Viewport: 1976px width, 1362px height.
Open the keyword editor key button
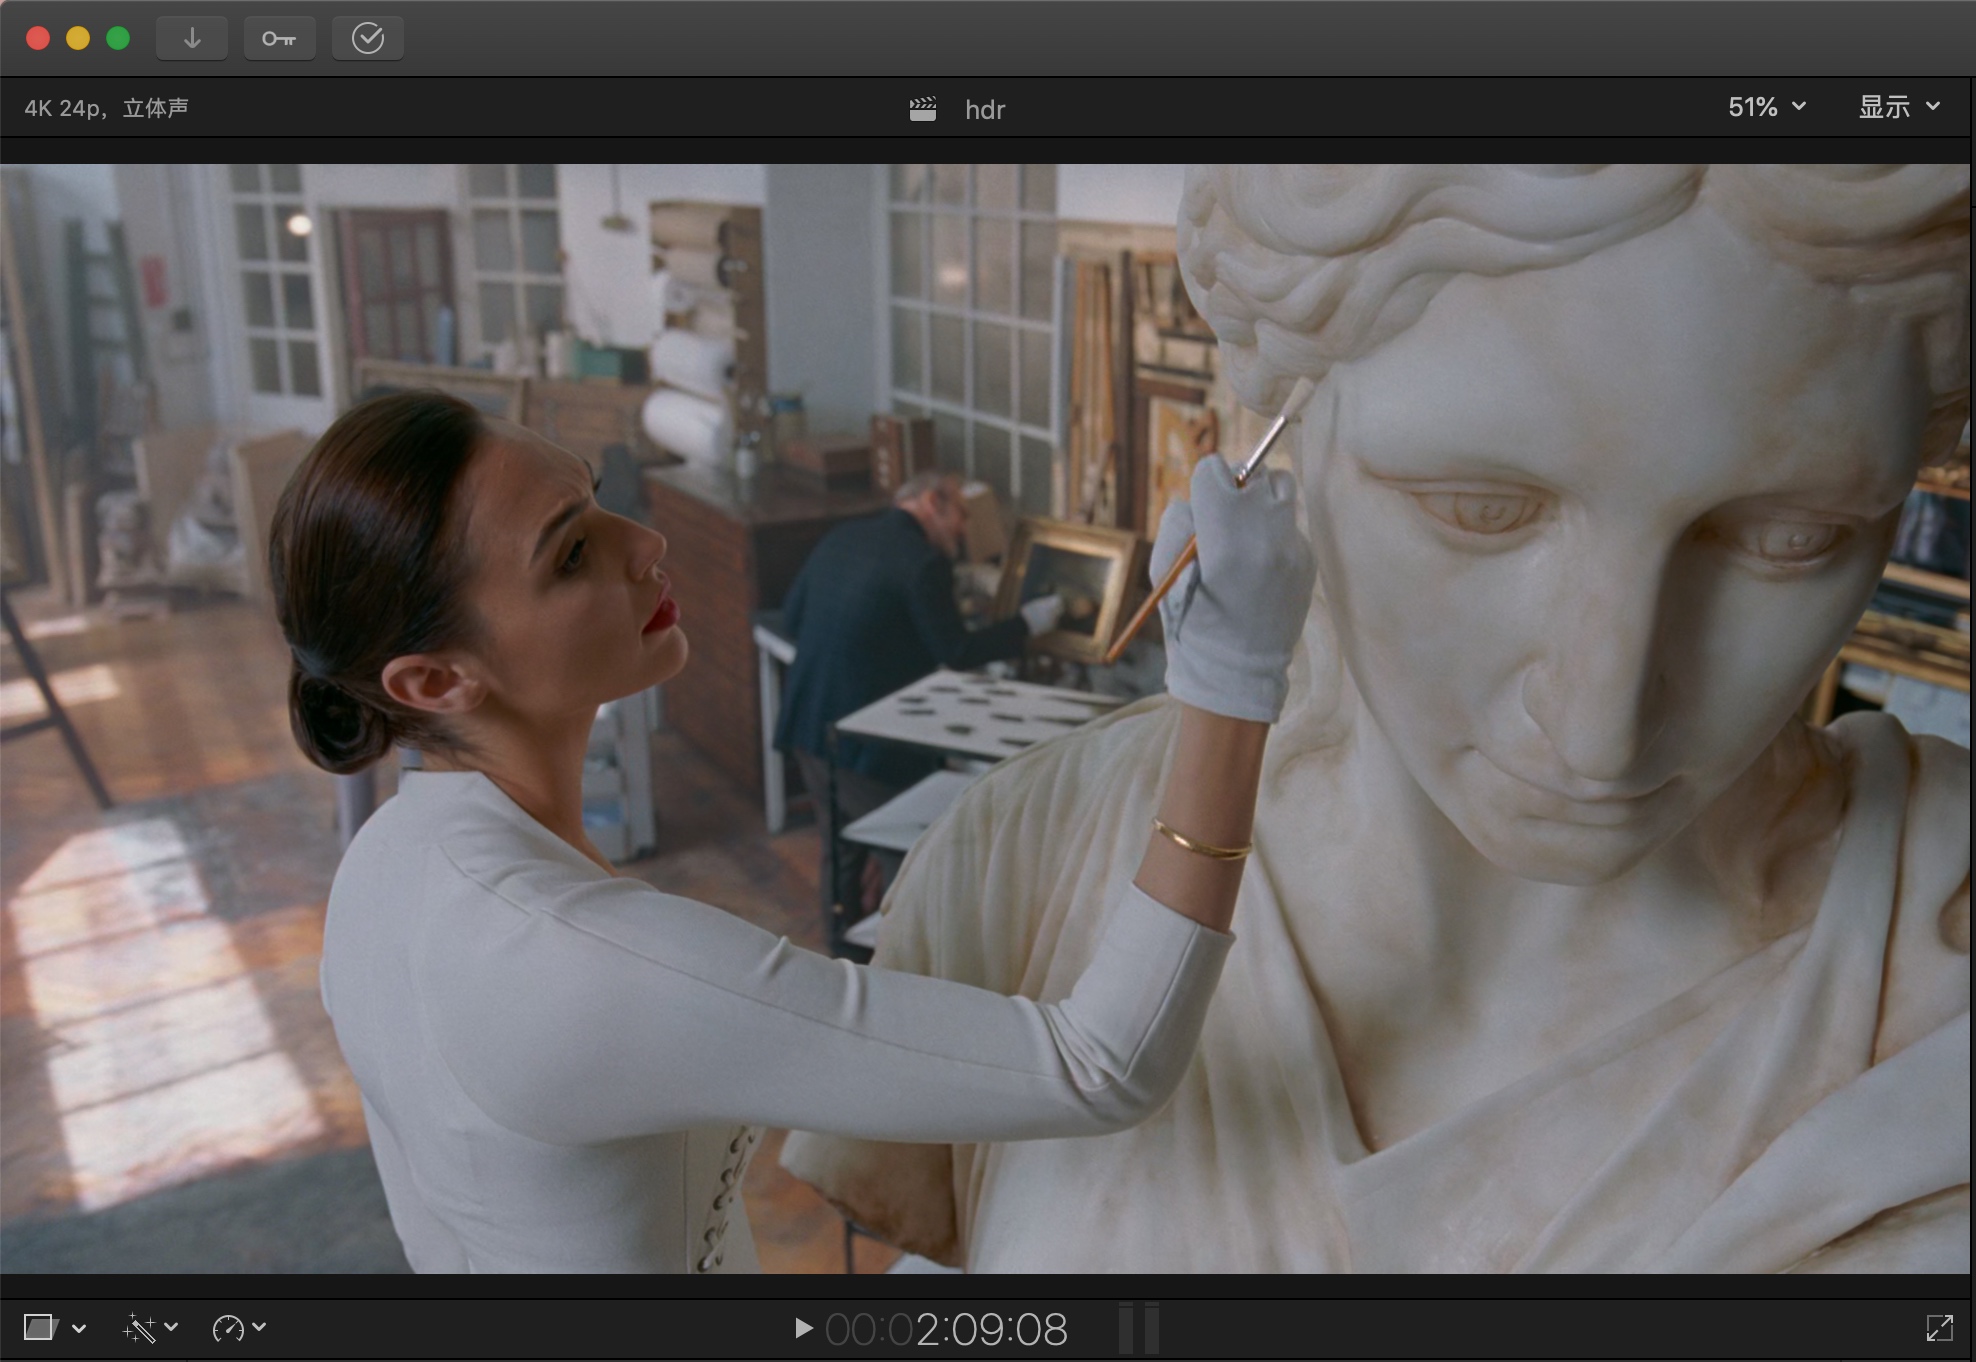point(279,39)
